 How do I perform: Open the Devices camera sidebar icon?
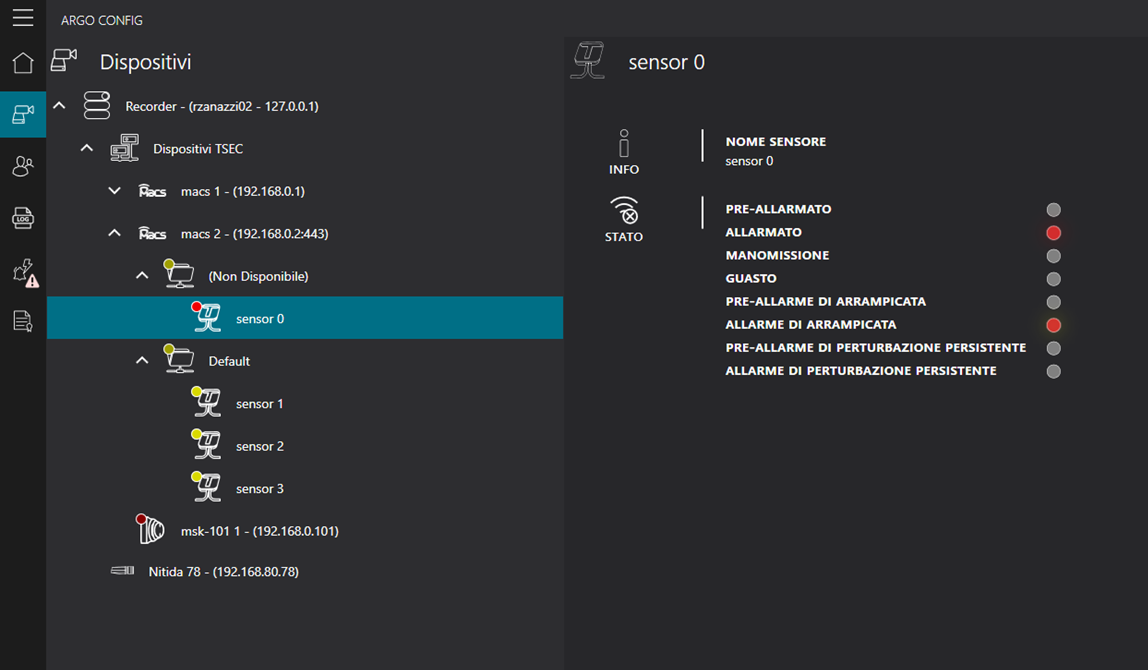22,115
